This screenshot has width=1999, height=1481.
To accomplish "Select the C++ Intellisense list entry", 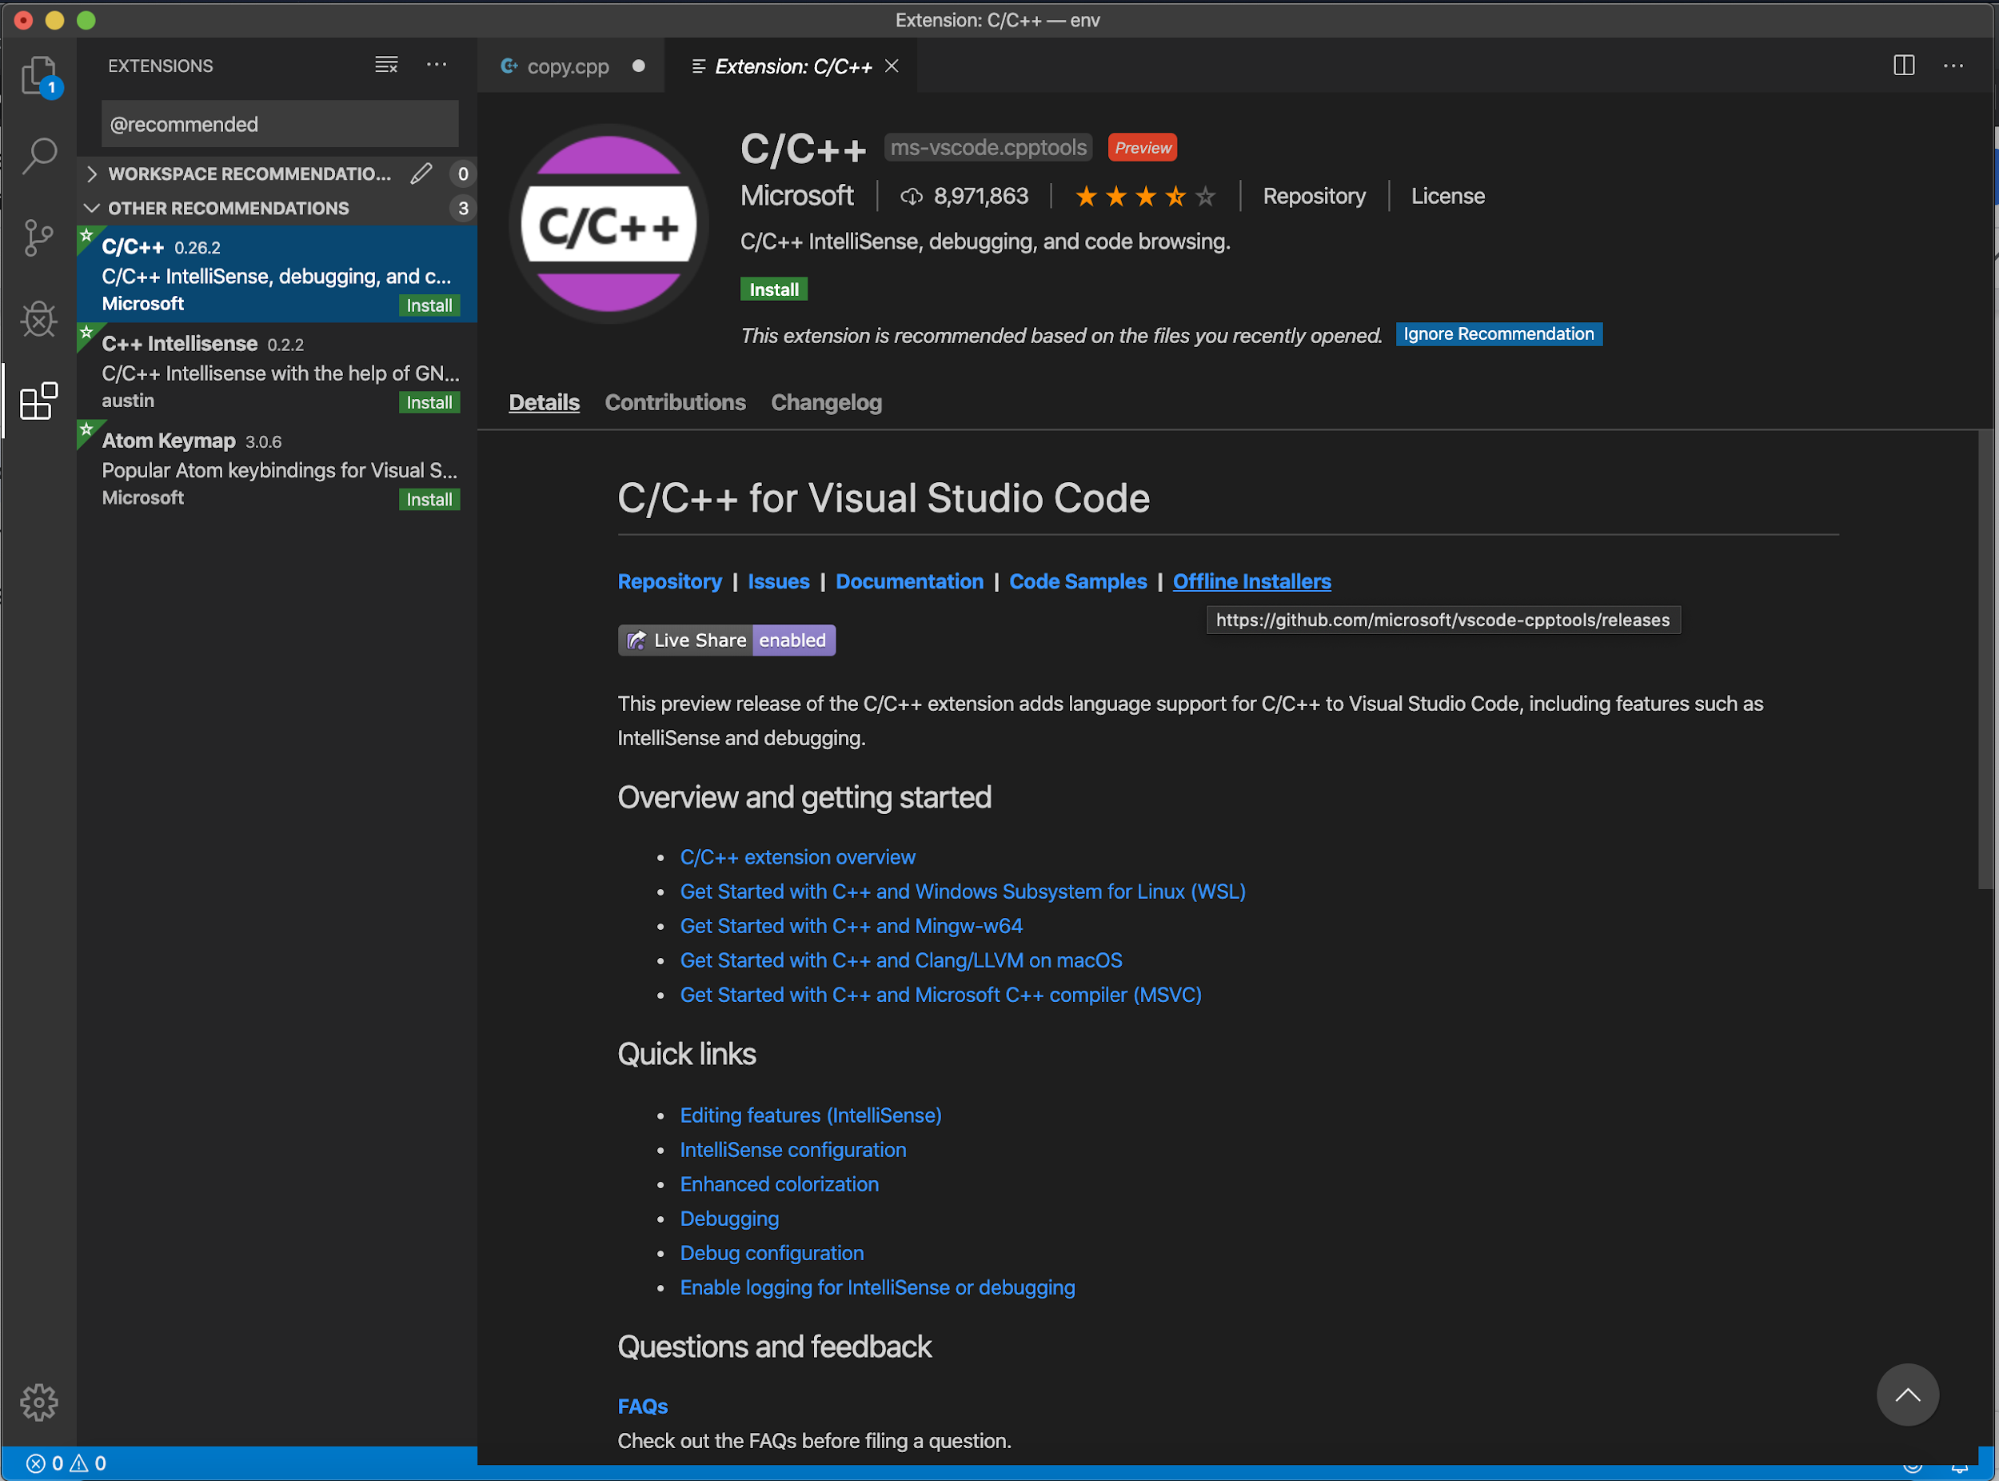I will tap(277, 371).
